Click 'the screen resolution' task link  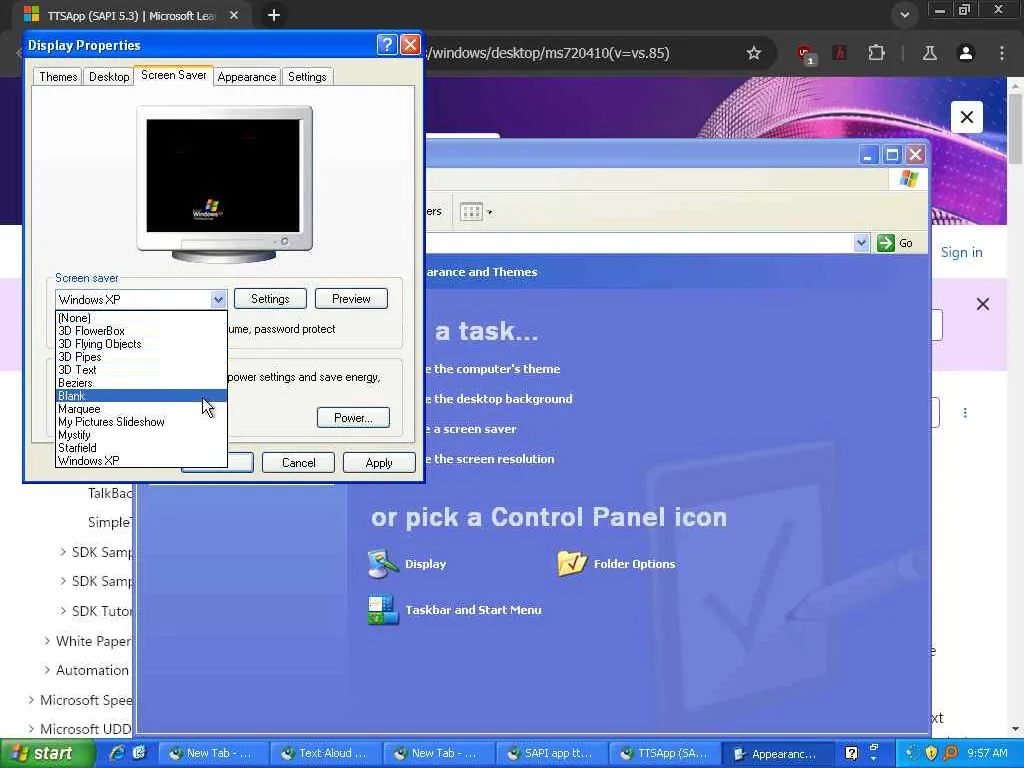coord(494,459)
